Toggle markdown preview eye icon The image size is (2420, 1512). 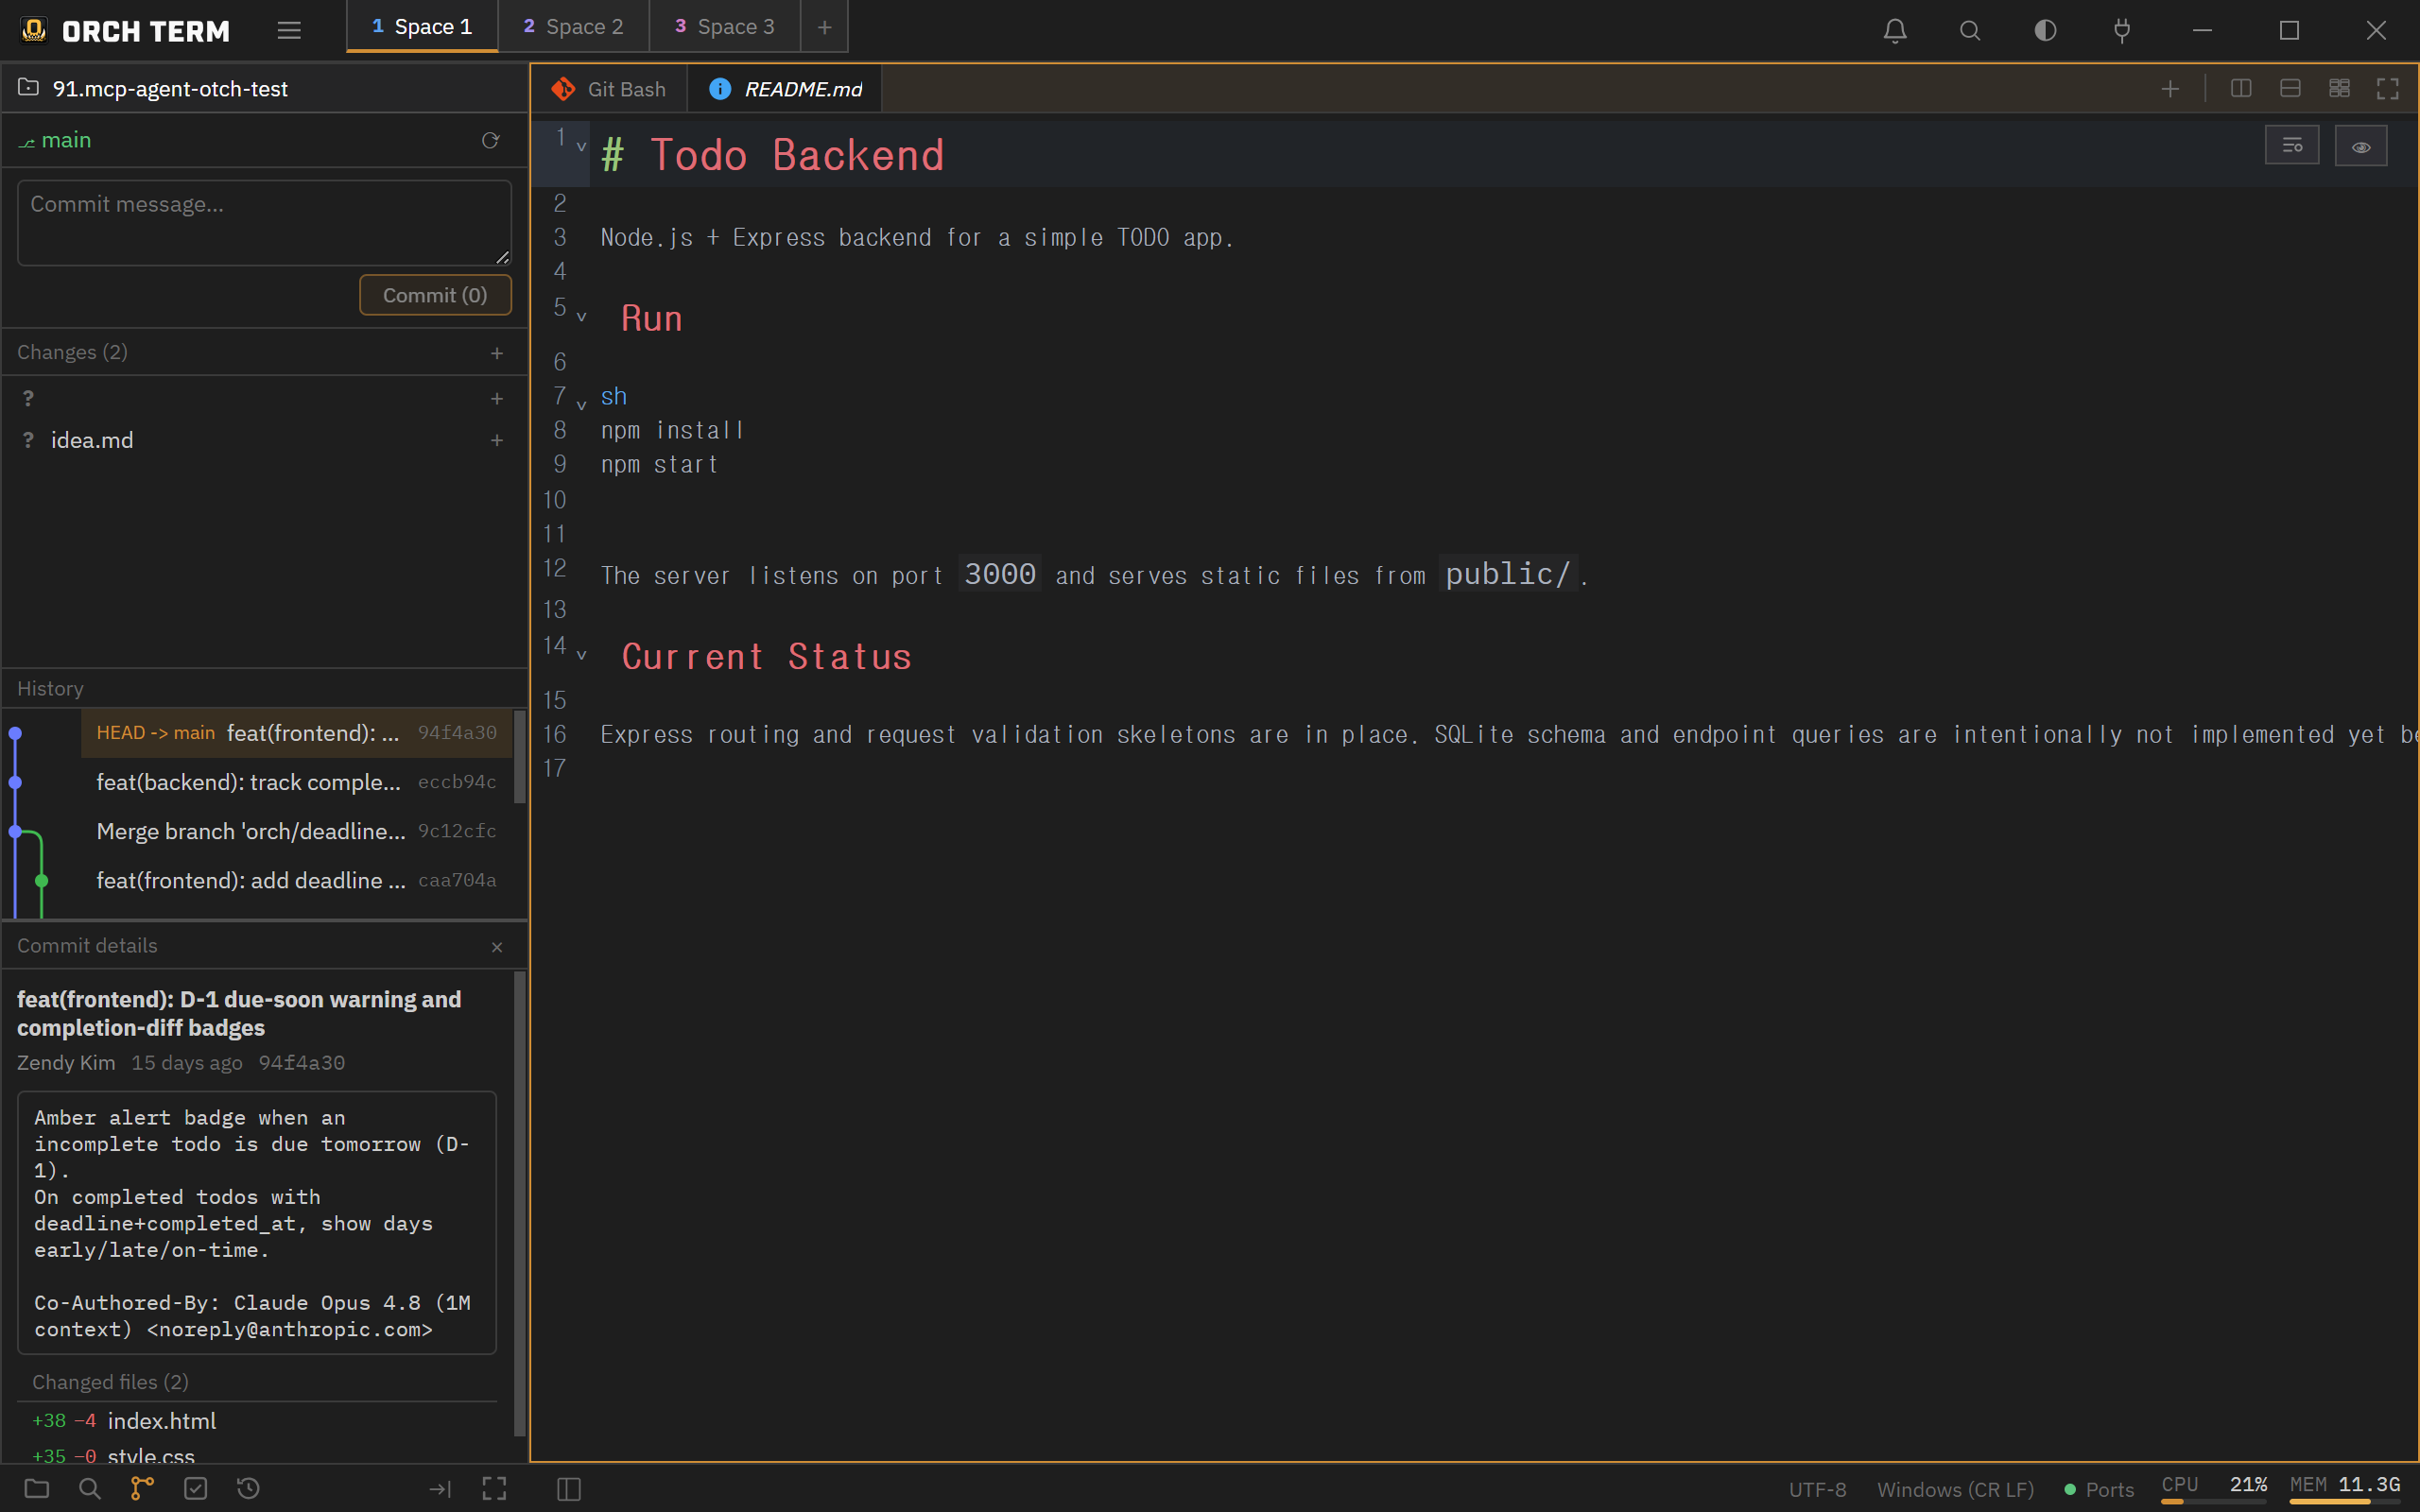click(2361, 146)
